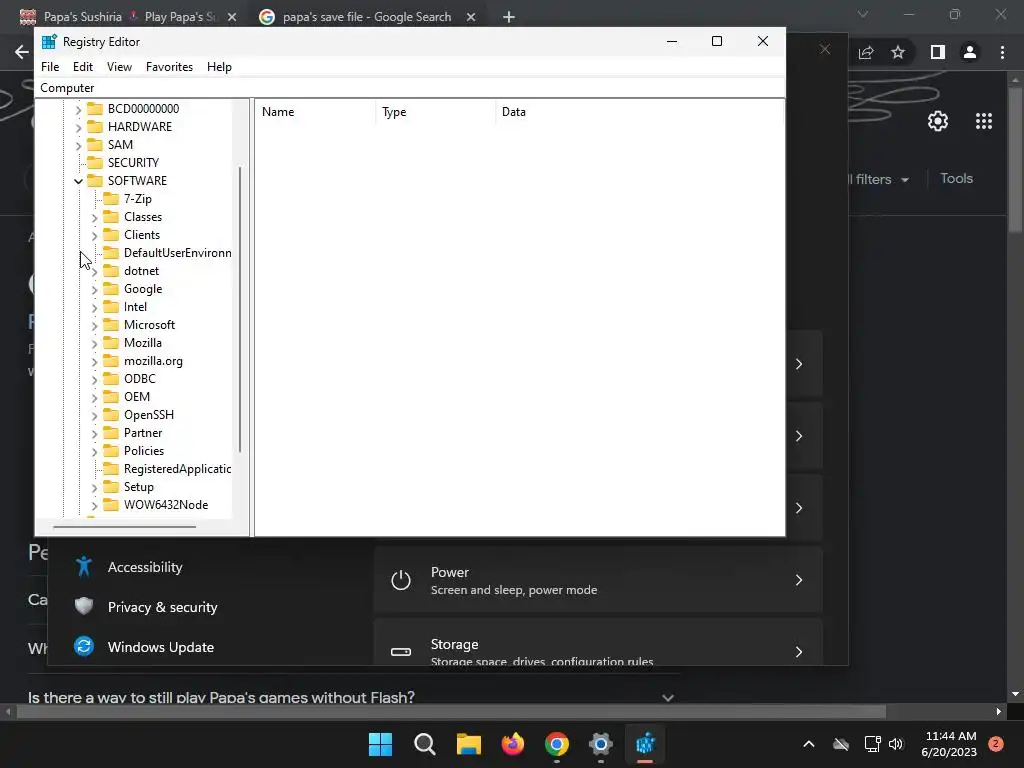This screenshot has width=1024, height=768.
Task: Select the SECURITY key folder icon
Action: pyautogui.click(x=95, y=163)
